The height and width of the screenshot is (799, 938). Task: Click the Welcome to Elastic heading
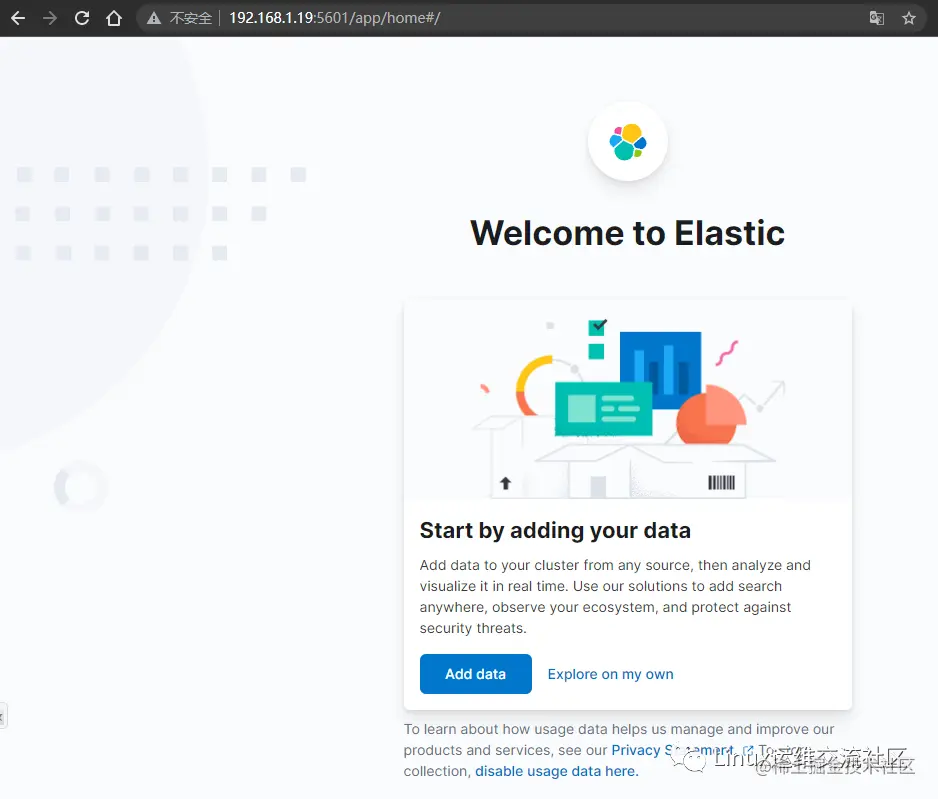pos(628,233)
